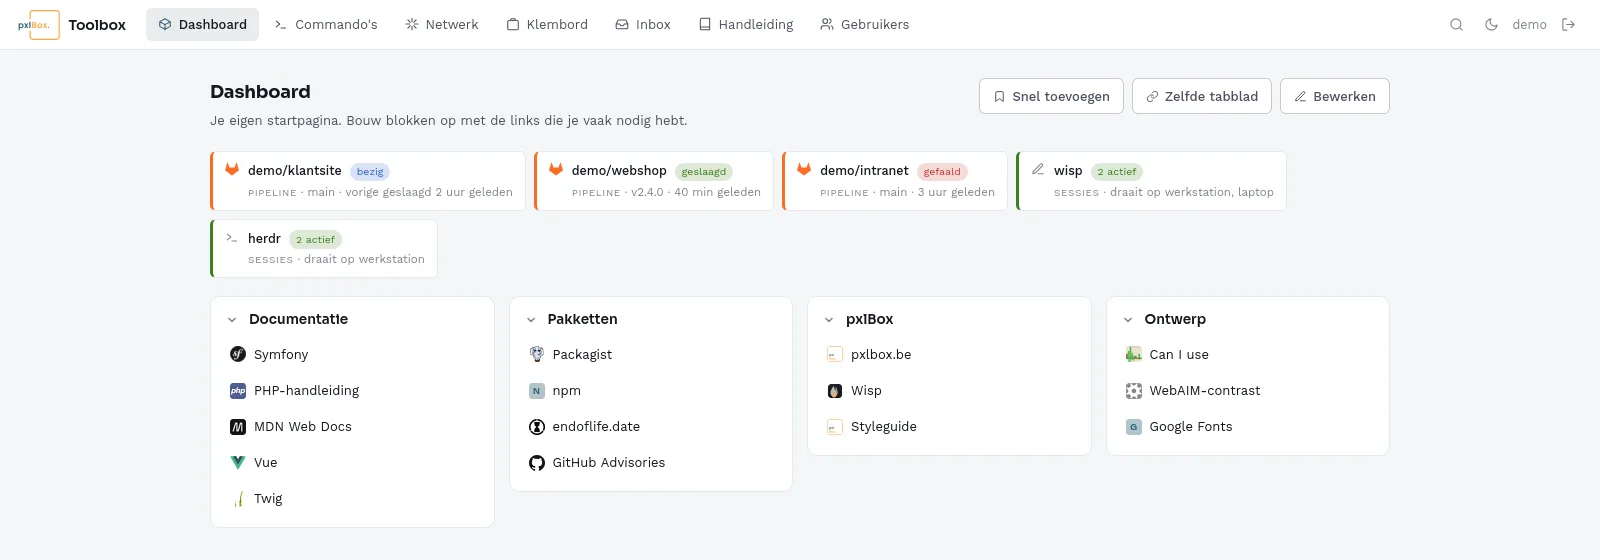Click the Wisp flame icon
1600x560 pixels.
[x=835, y=391]
